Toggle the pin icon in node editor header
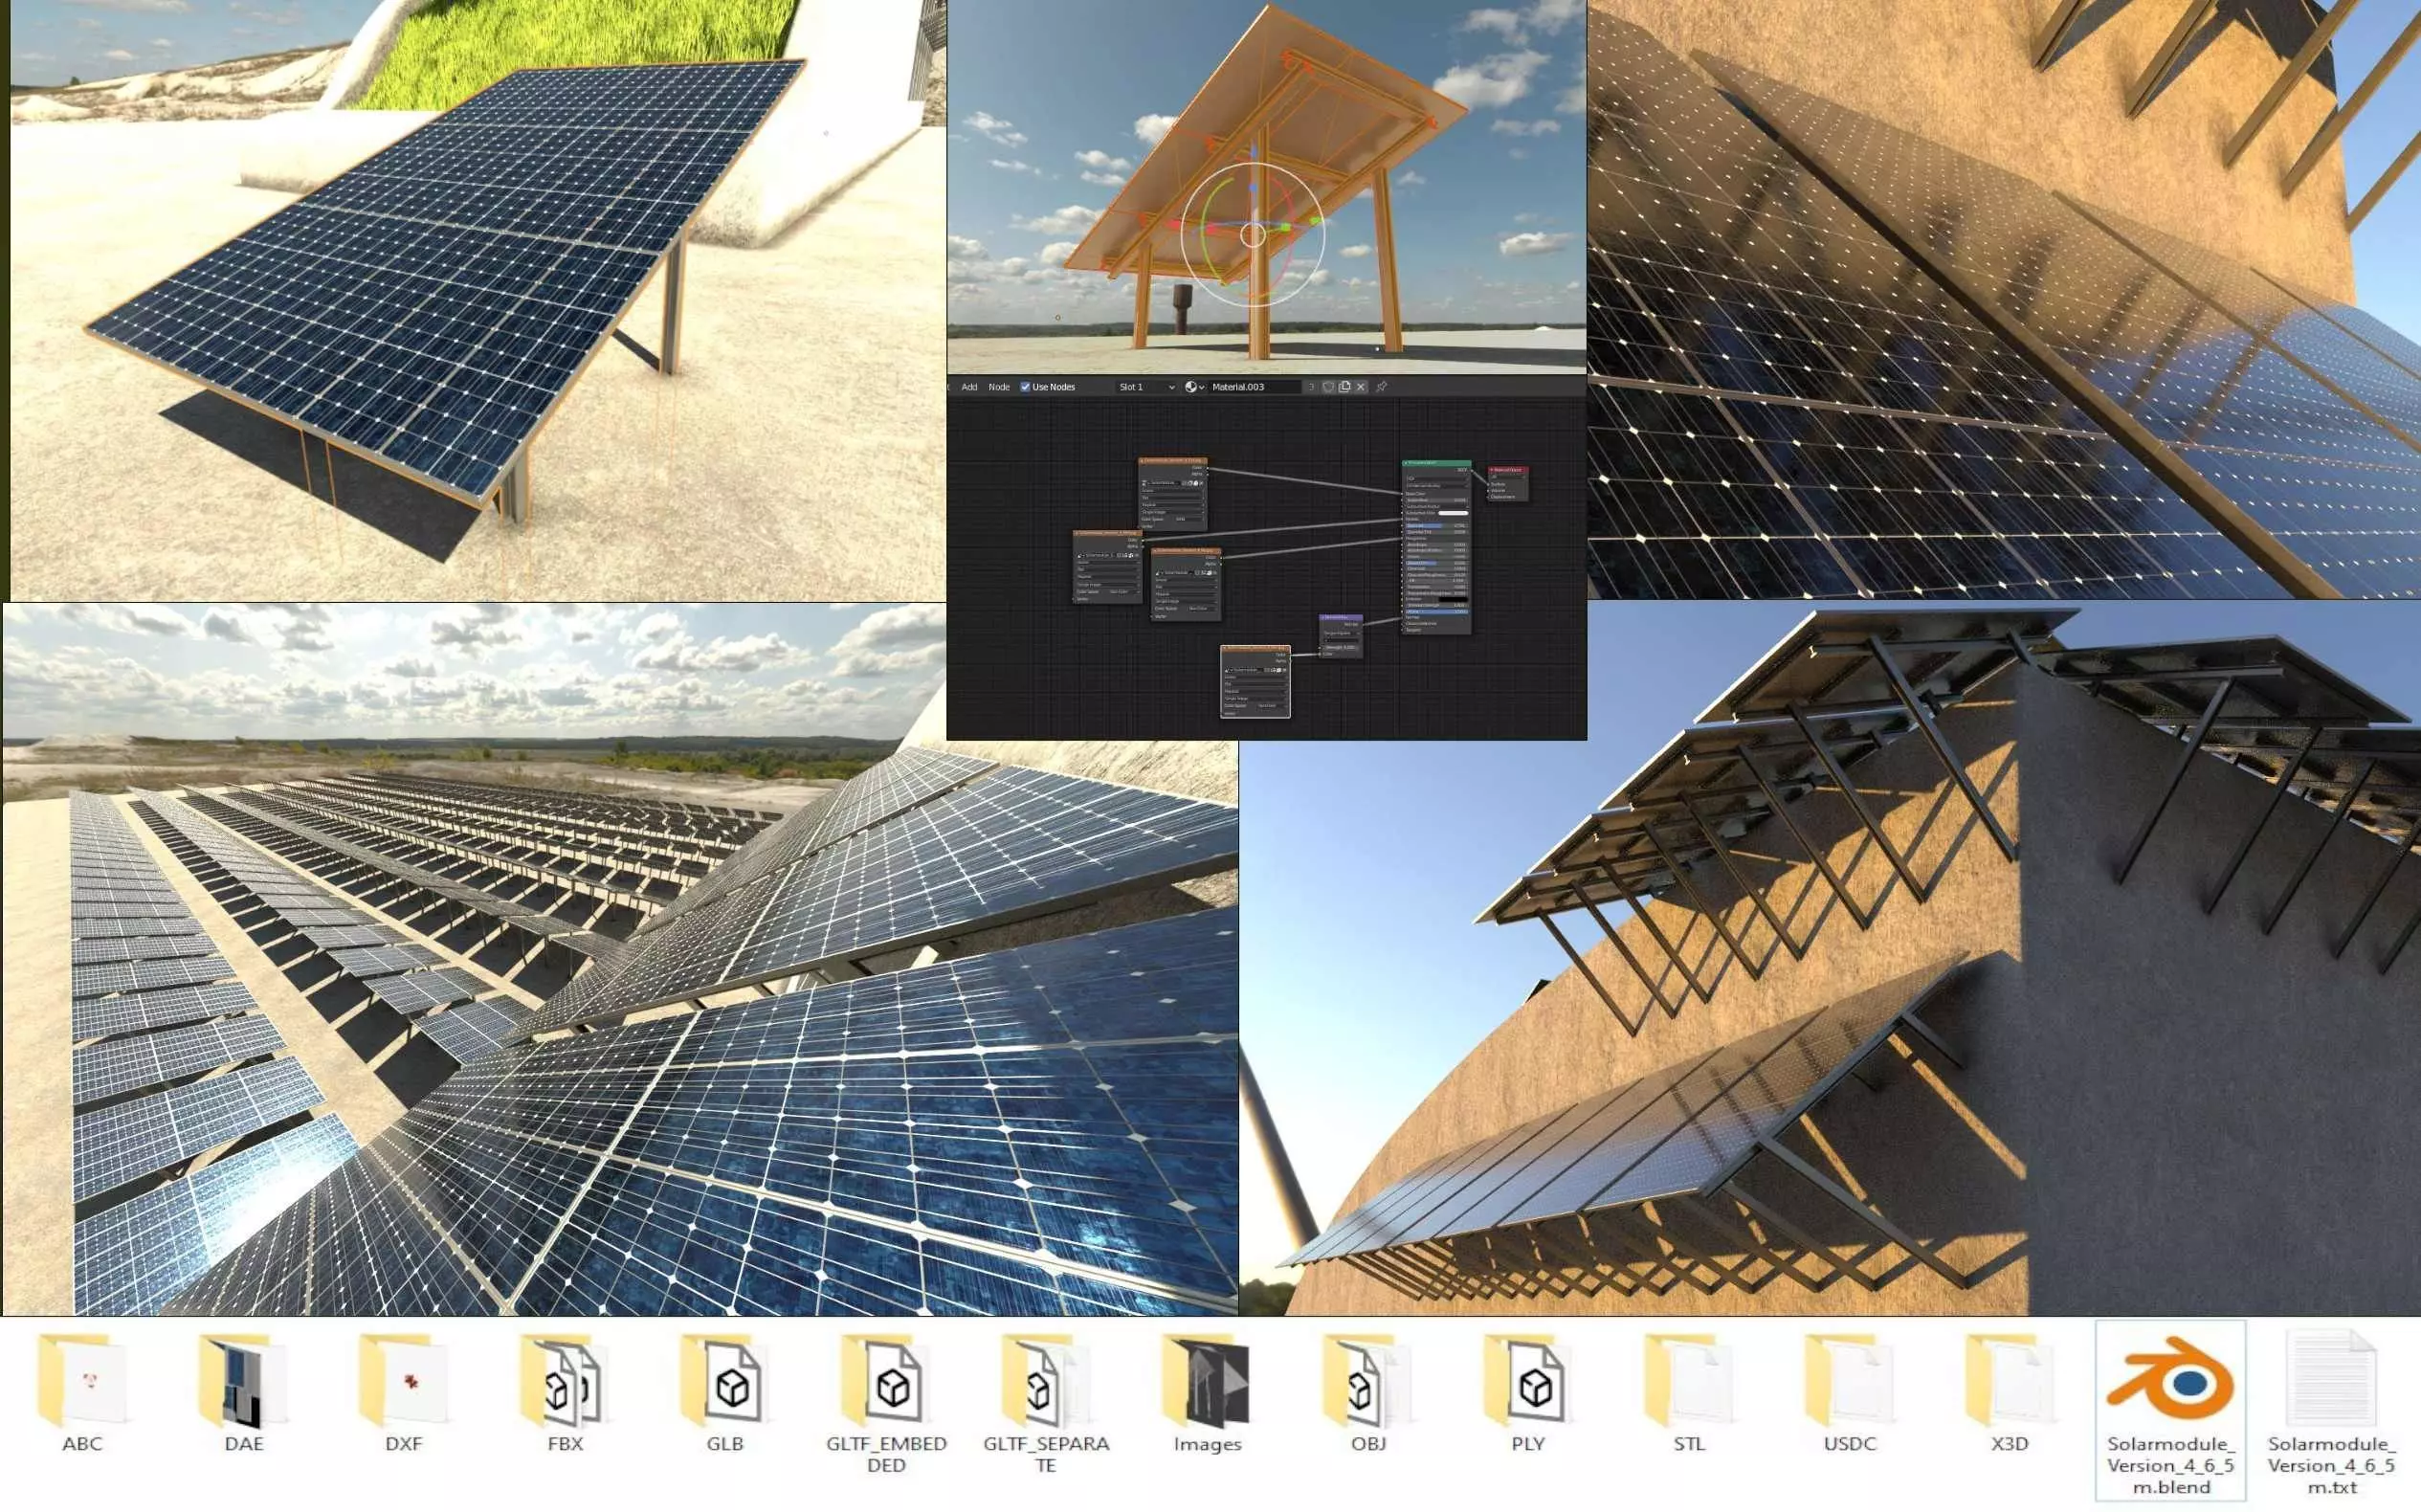 tap(1382, 387)
